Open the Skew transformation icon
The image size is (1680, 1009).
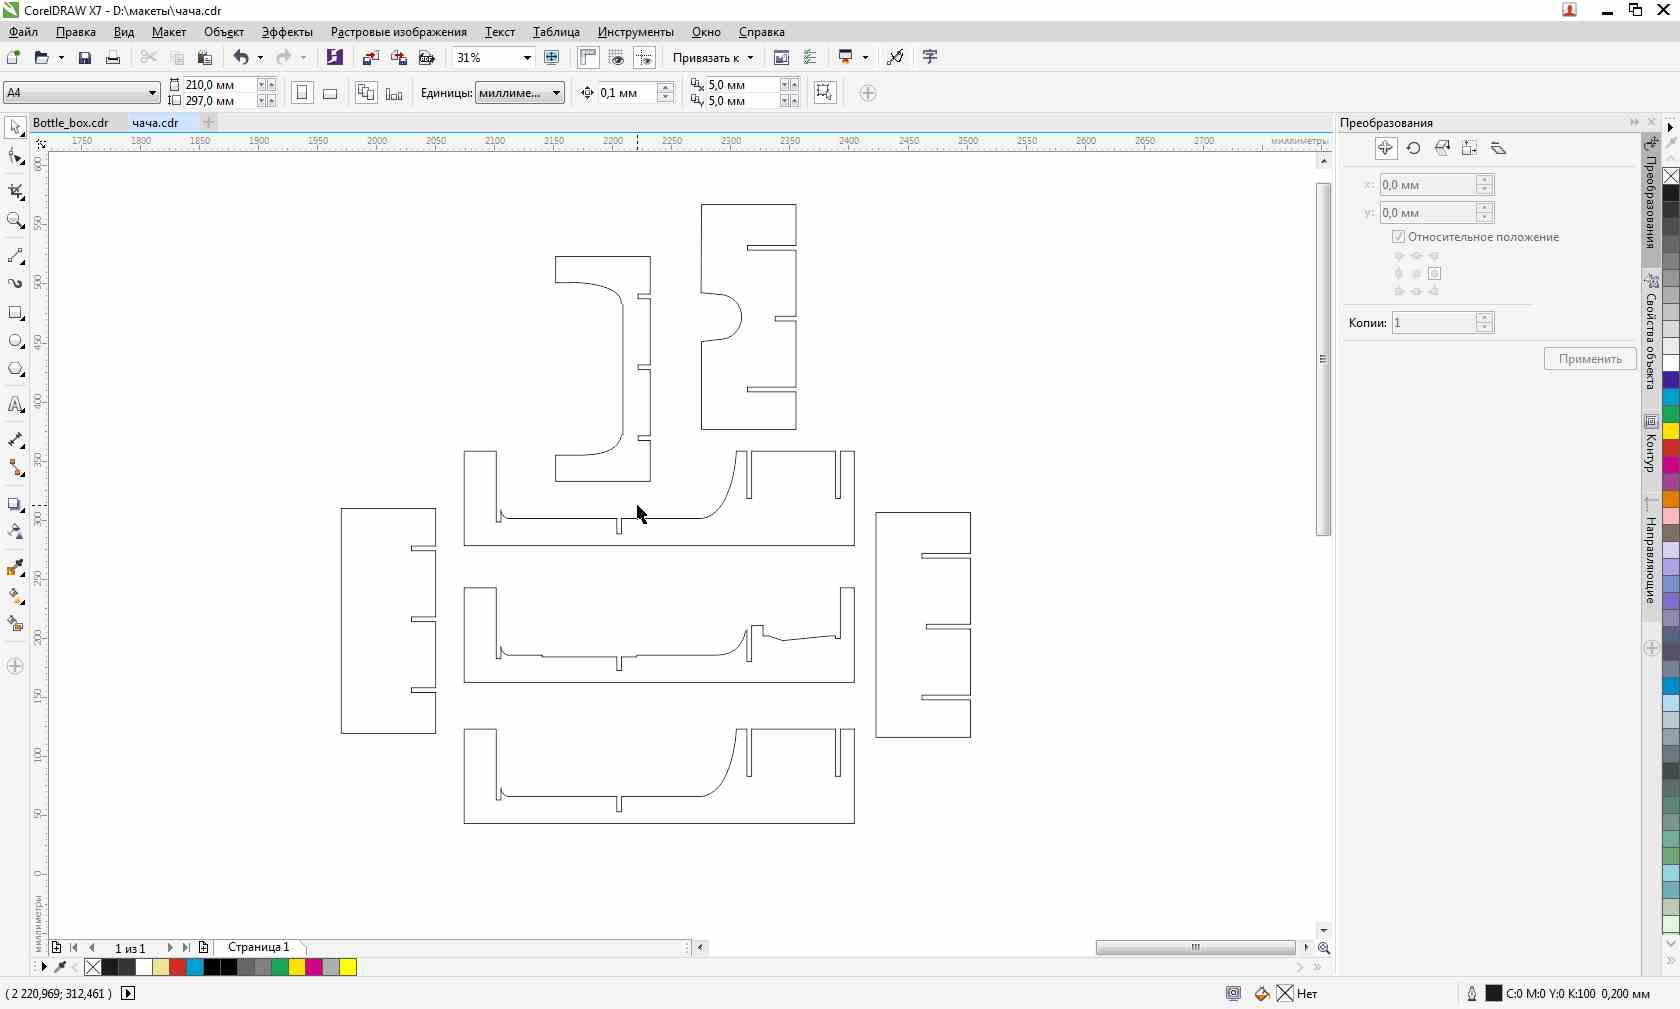(1498, 148)
